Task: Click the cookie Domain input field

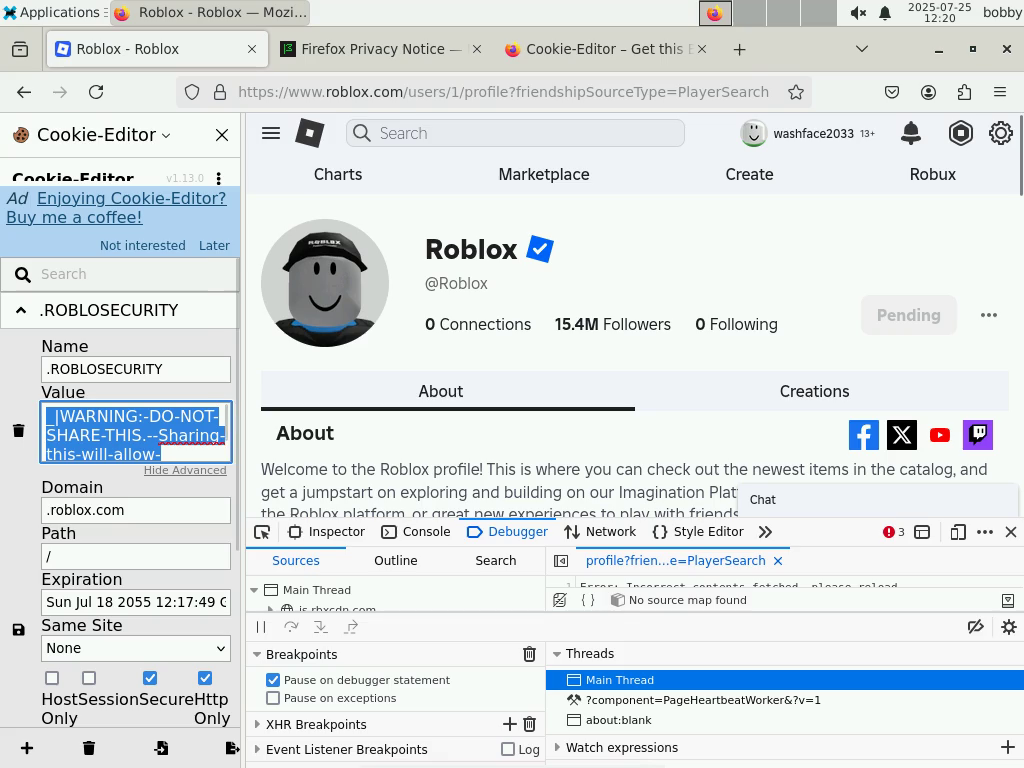Action: coord(136,510)
